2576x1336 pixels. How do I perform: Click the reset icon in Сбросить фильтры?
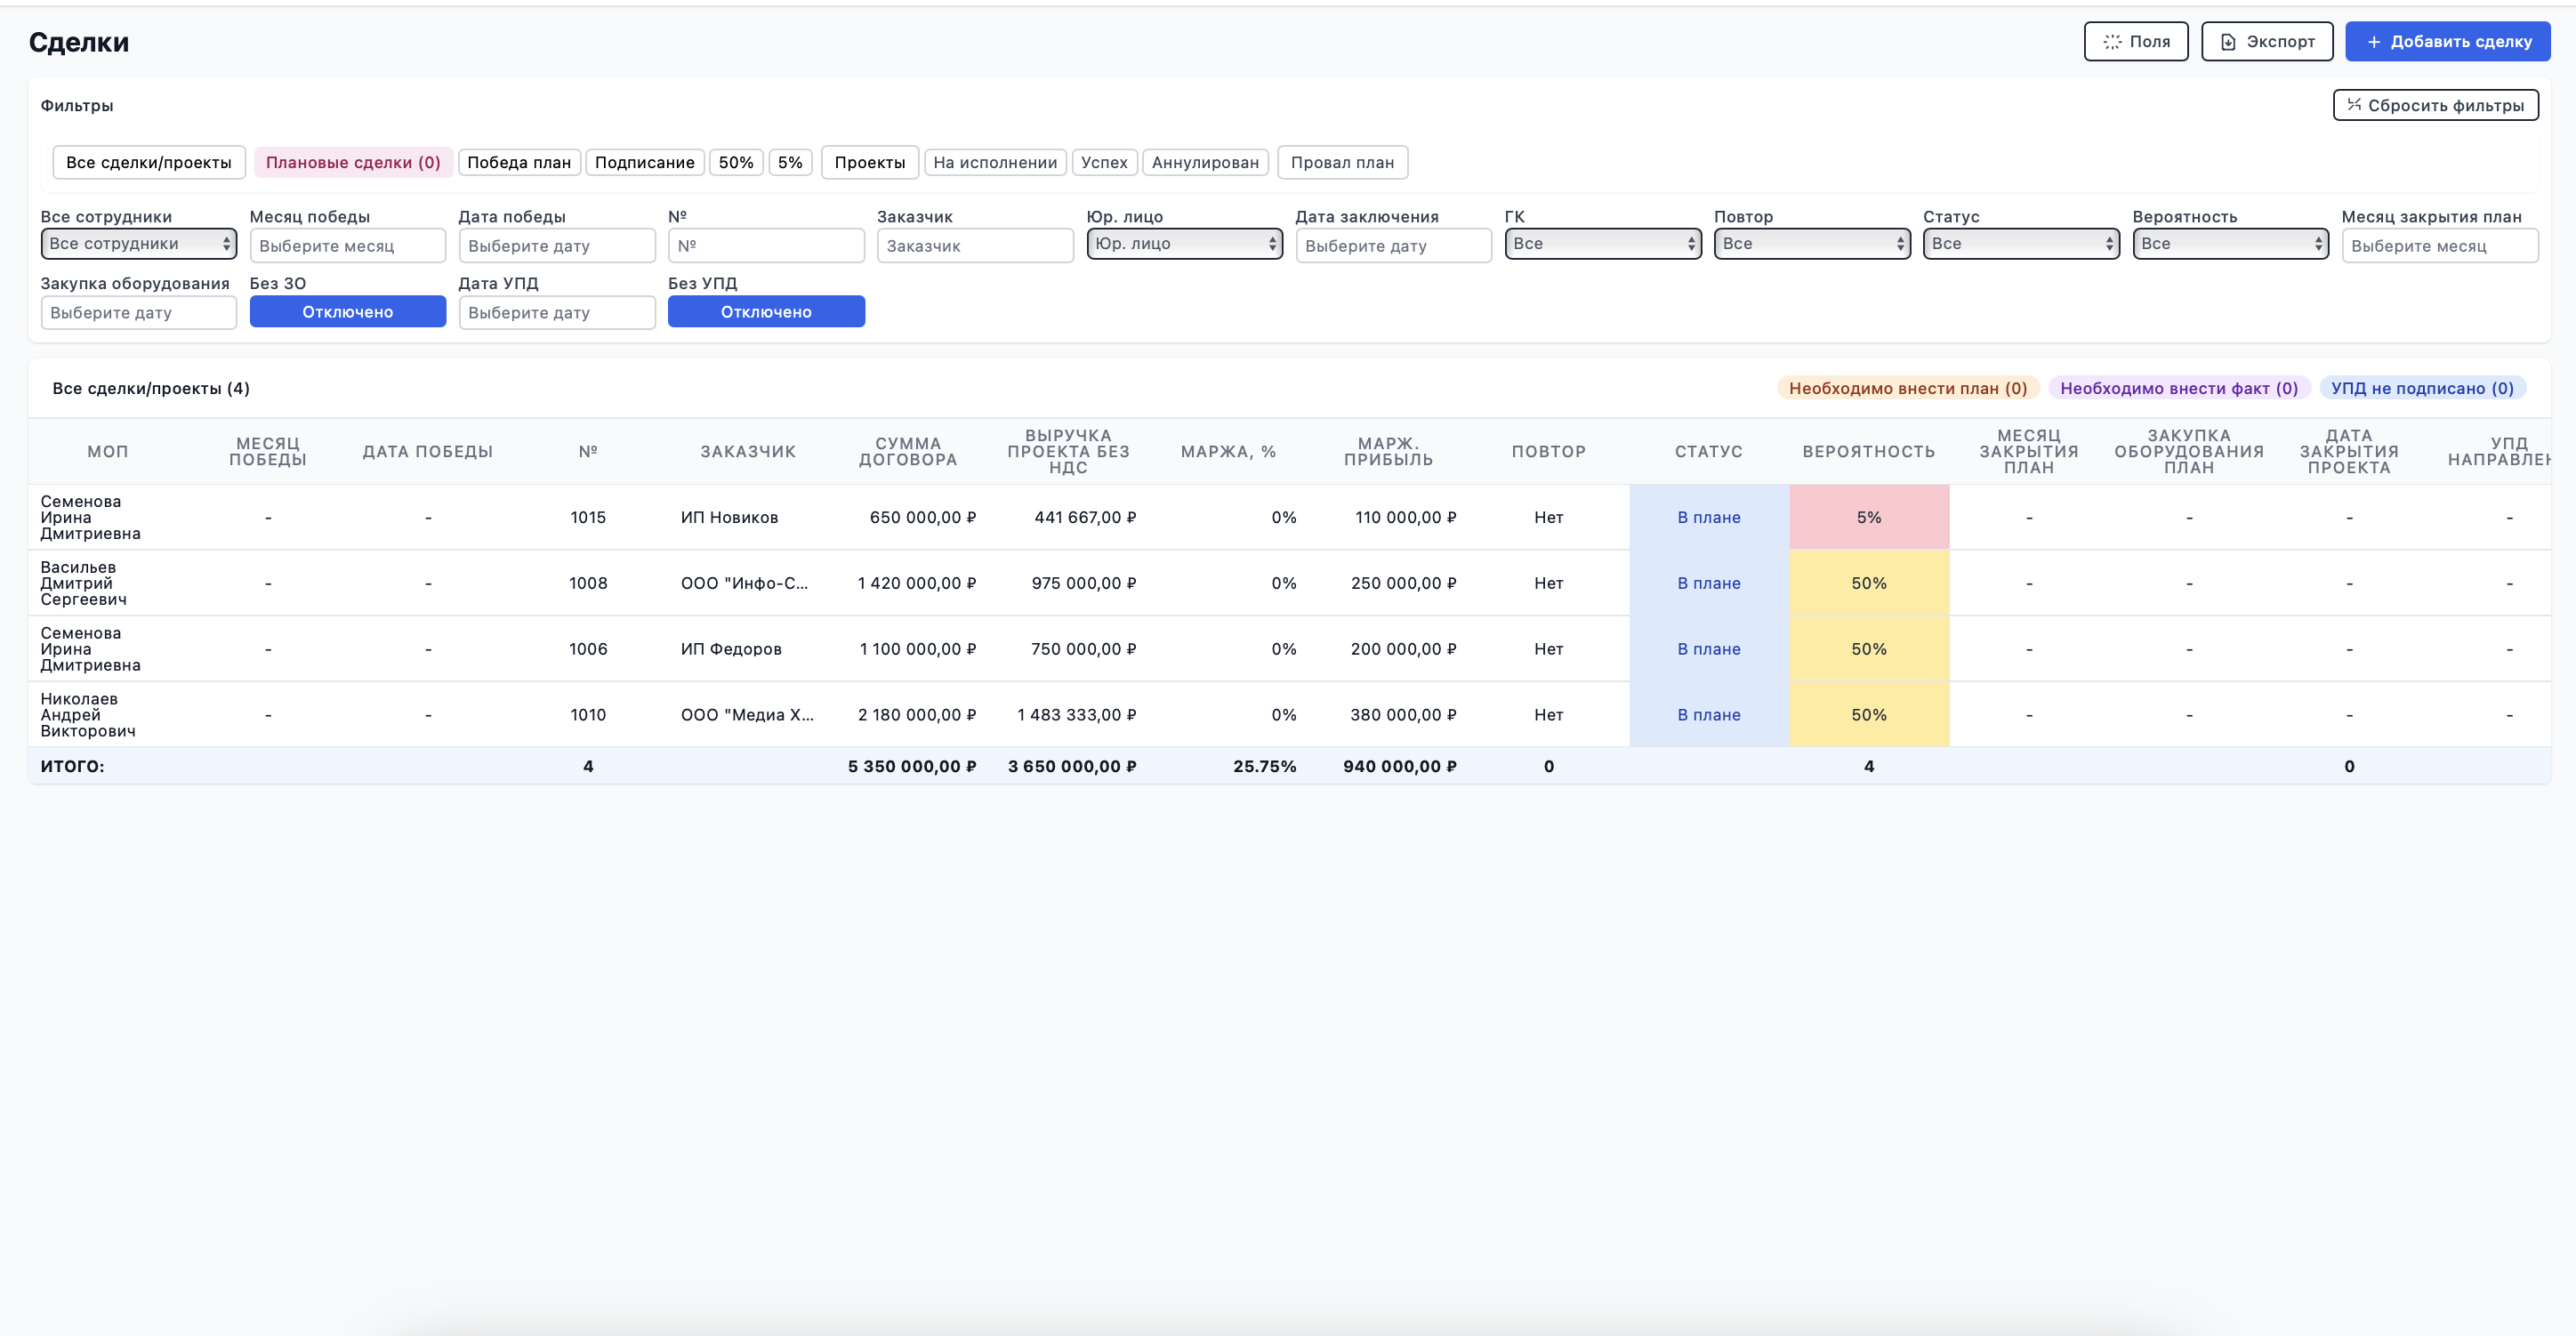[2354, 105]
